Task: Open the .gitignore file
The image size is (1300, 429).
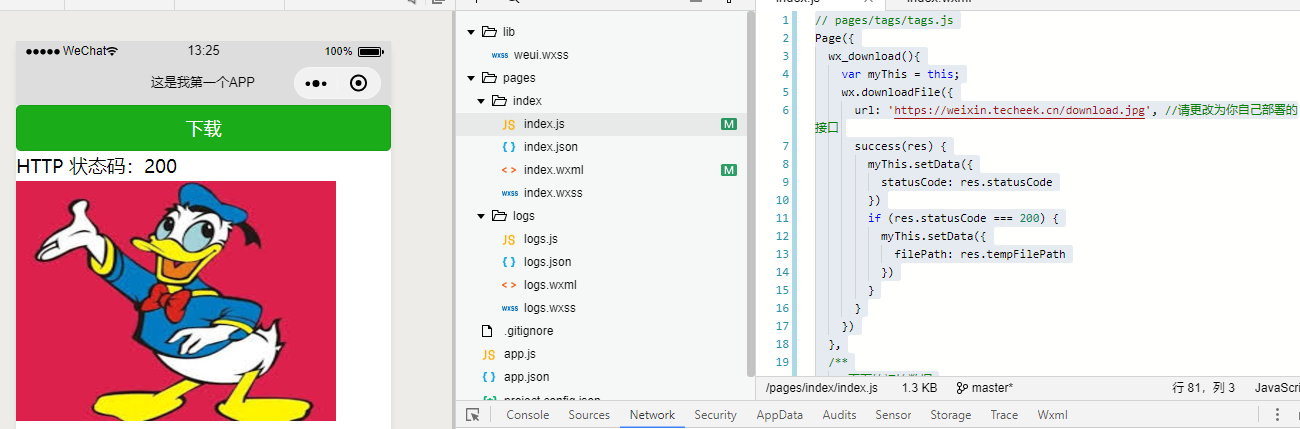Action: (528, 331)
